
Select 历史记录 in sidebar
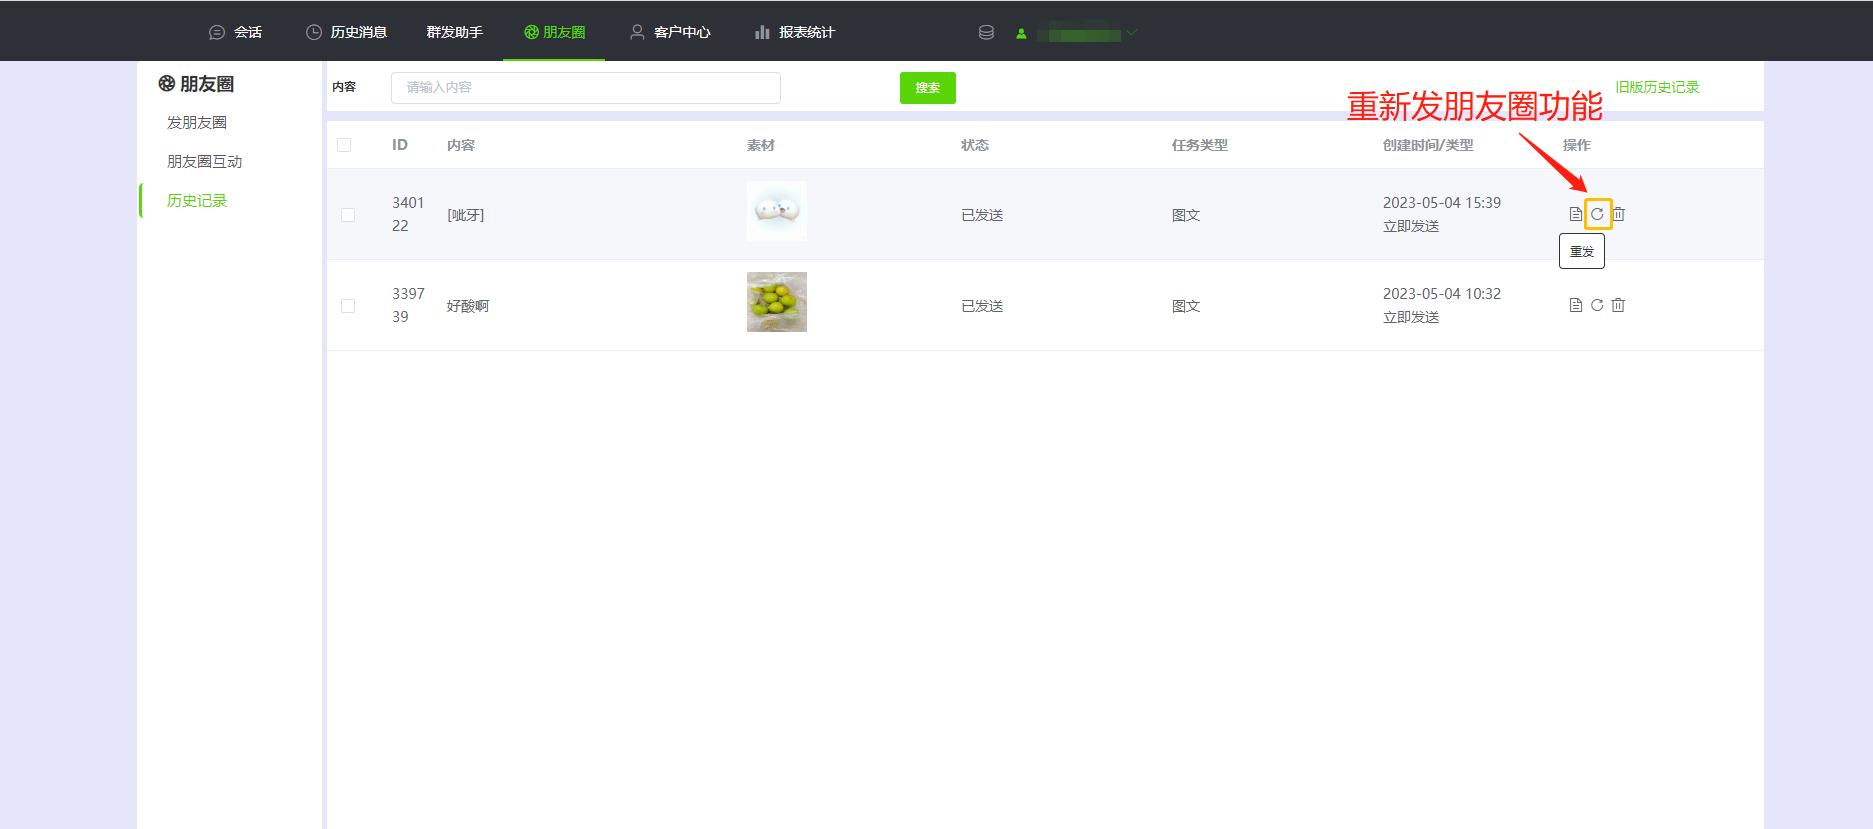[197, 200]
